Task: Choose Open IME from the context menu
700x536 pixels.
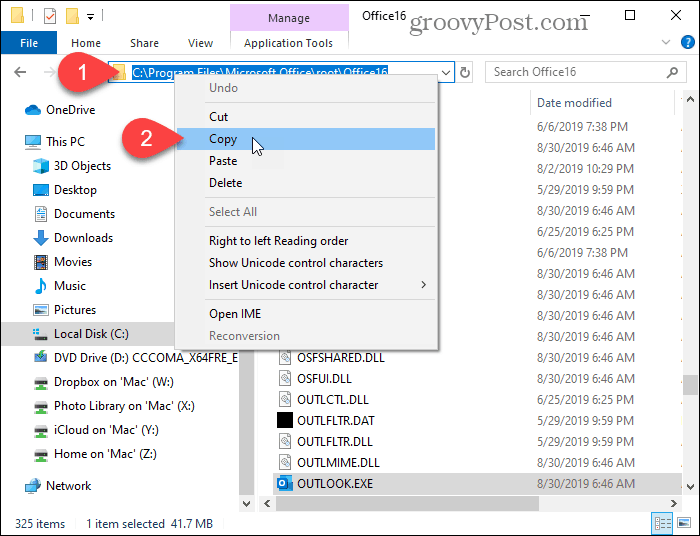Action: click(x=306, y=314)
